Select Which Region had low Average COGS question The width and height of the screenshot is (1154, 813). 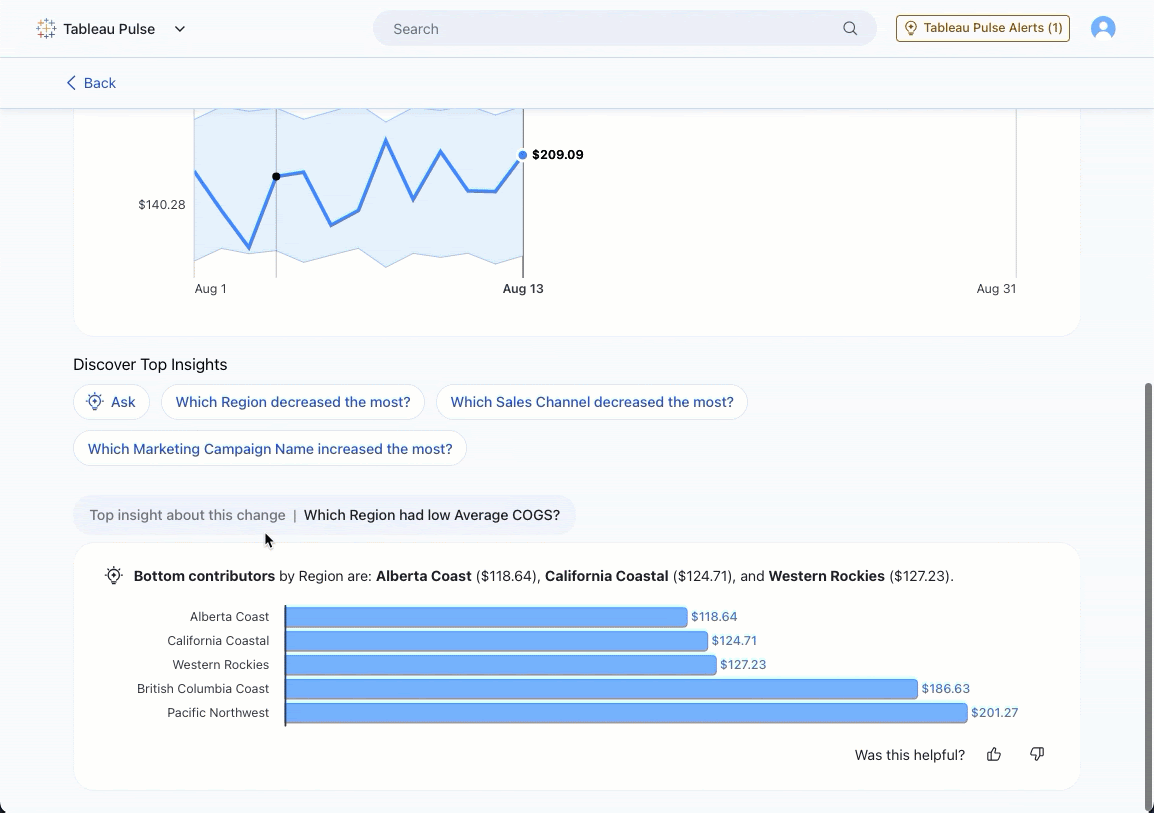432,514
